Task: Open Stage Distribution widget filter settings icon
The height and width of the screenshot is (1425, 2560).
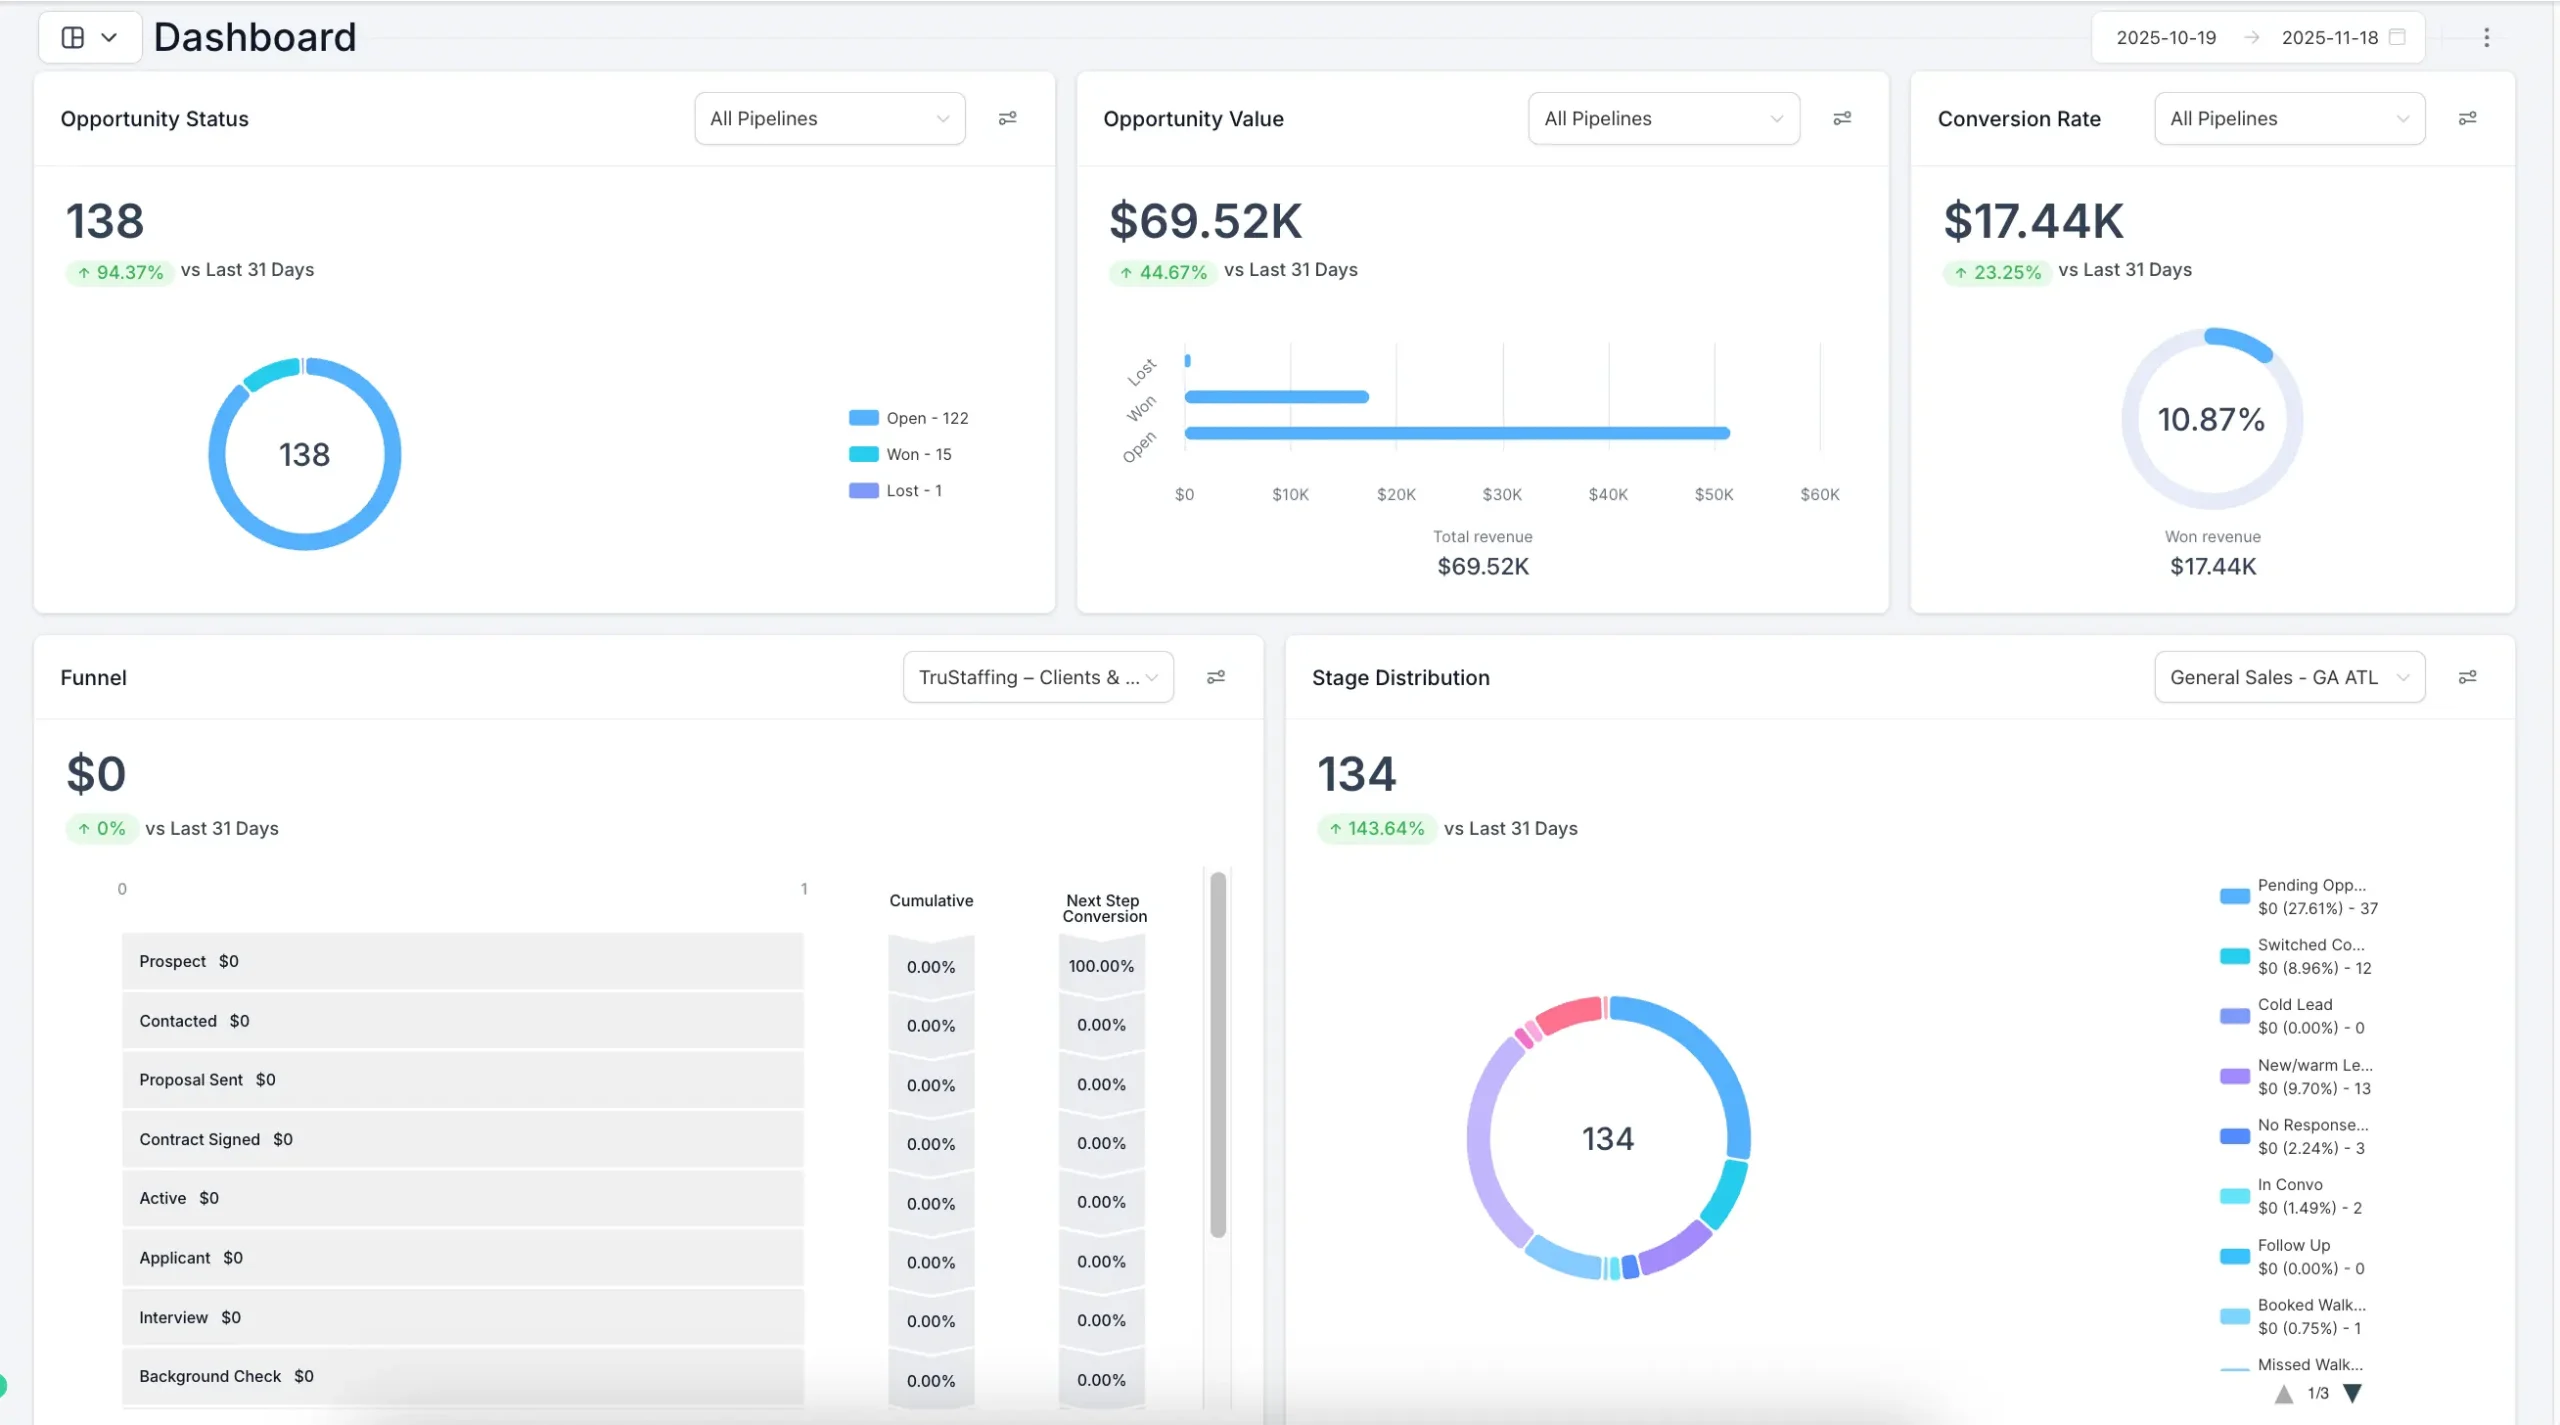Action: point(2467,677)
